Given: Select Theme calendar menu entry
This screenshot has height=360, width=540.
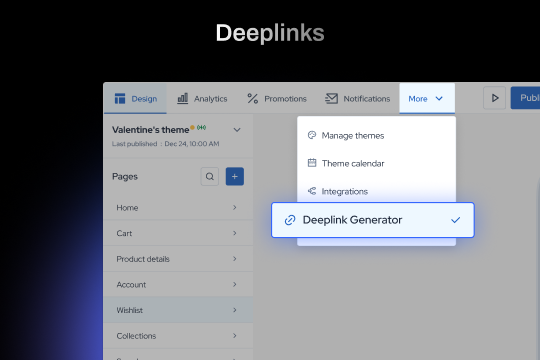Looking at the screenshot, I should pos(376,163).
